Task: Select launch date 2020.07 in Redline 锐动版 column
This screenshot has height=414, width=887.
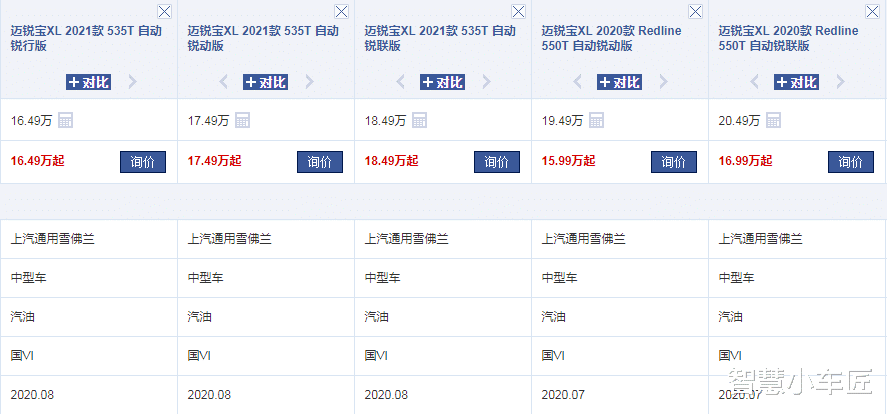Action: point(563,395)
